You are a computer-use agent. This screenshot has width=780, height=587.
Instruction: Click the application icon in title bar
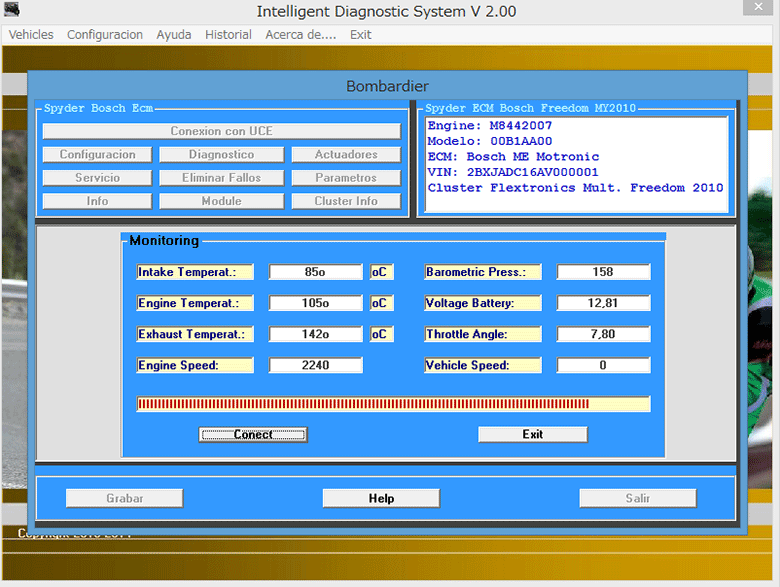tap(11, 9)
